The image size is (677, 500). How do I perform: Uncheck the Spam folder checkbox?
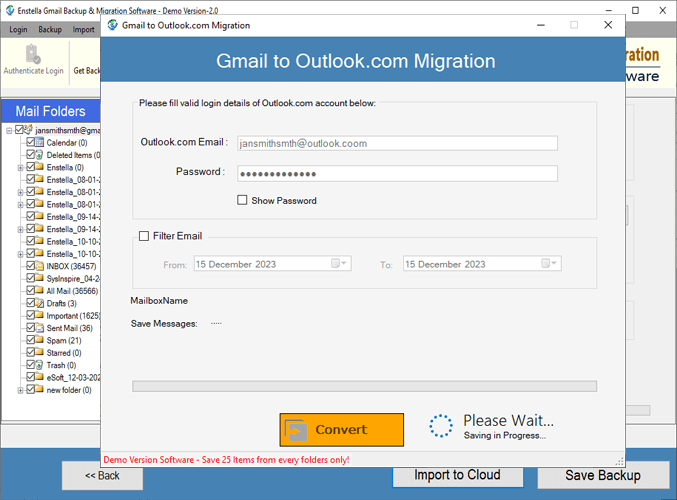30,341
